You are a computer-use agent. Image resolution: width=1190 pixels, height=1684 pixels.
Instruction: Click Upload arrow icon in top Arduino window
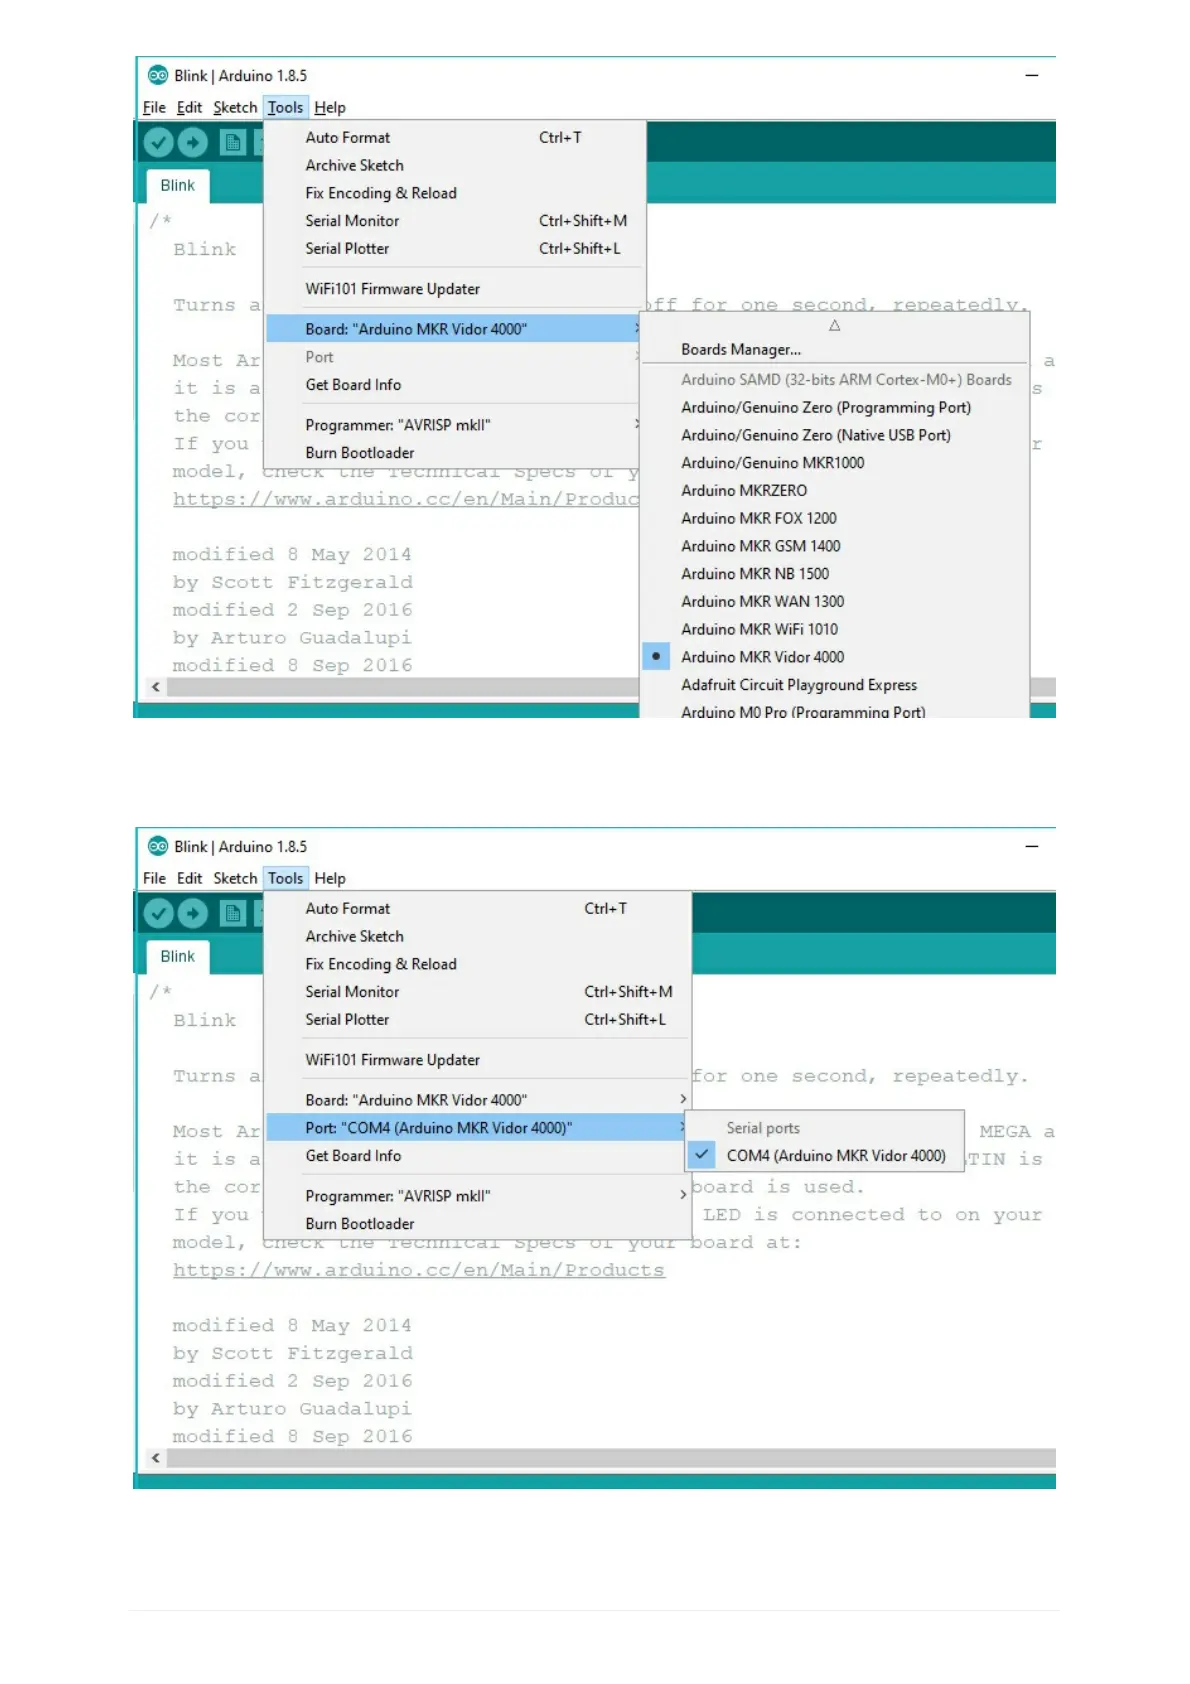pyautogui.click(x=193, y=143)
